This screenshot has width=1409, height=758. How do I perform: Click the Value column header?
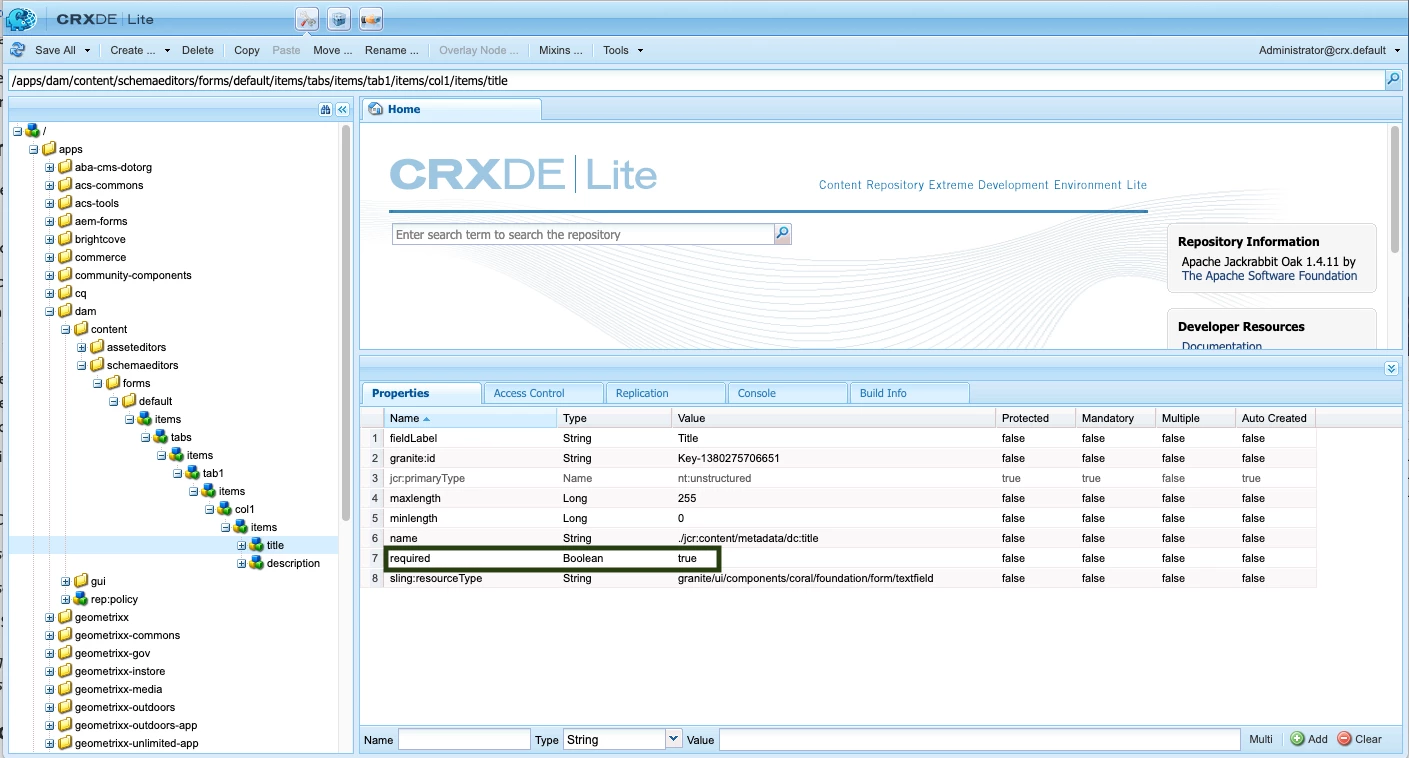[834, 418]
